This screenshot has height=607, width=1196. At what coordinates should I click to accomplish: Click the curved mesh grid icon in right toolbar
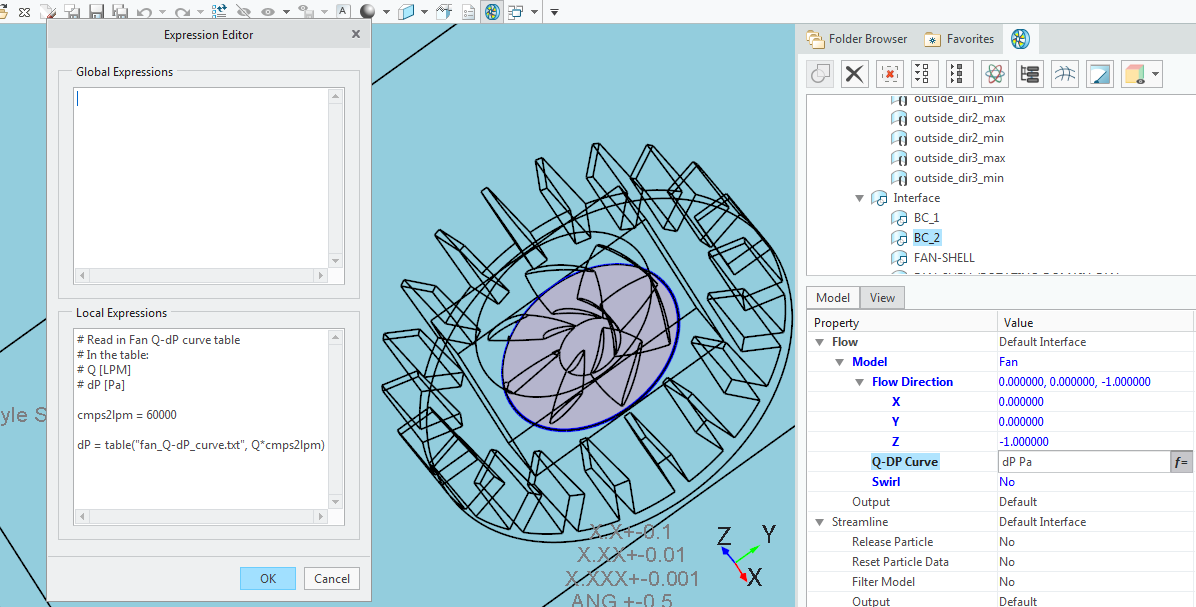(x=1064, y=73)
